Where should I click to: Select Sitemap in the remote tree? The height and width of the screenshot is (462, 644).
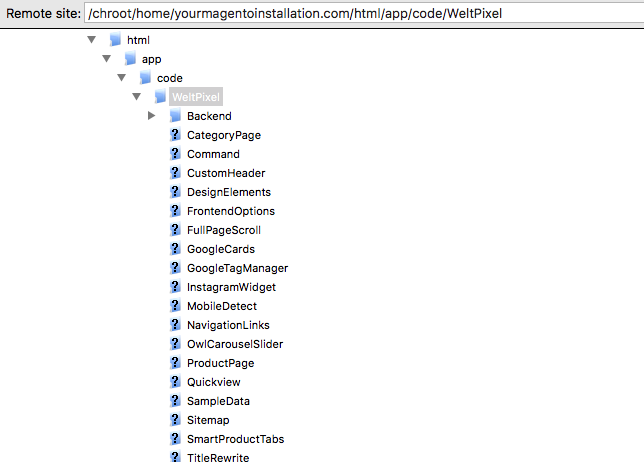point(208,420)
